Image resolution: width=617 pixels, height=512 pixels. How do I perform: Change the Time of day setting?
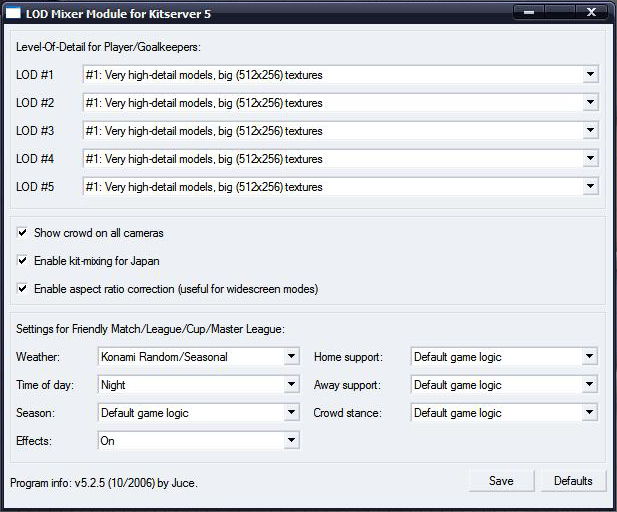point(290,385)
